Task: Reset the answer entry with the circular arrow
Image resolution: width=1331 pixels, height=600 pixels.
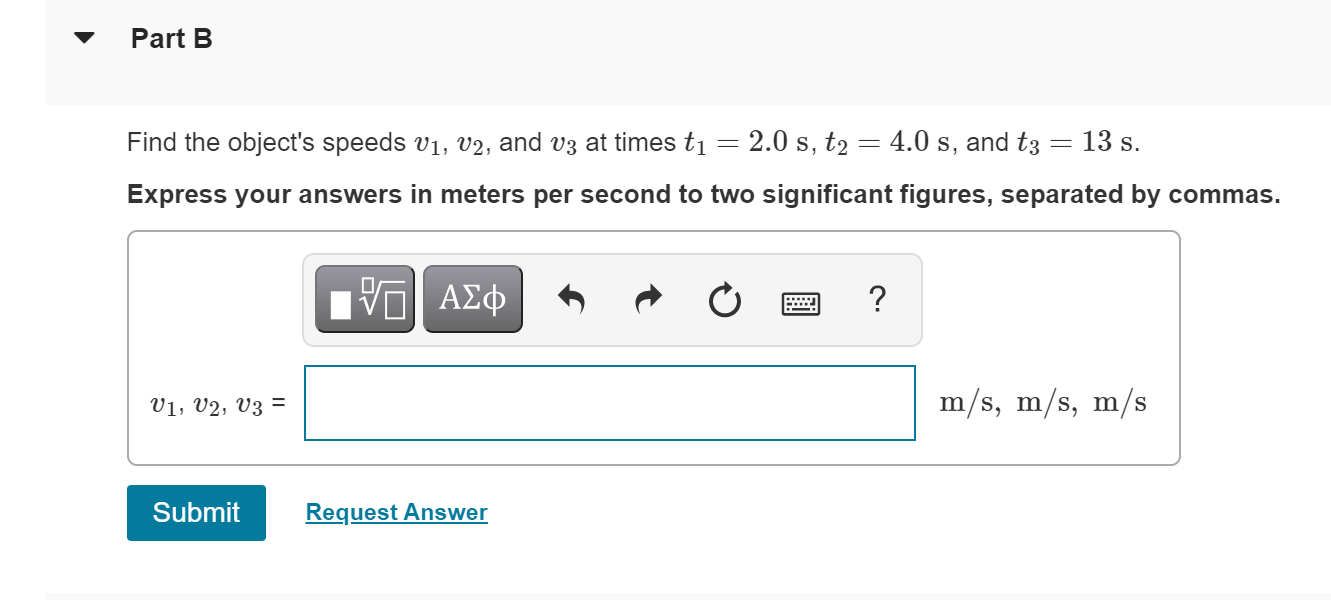Action: click(x=723, y=298)
